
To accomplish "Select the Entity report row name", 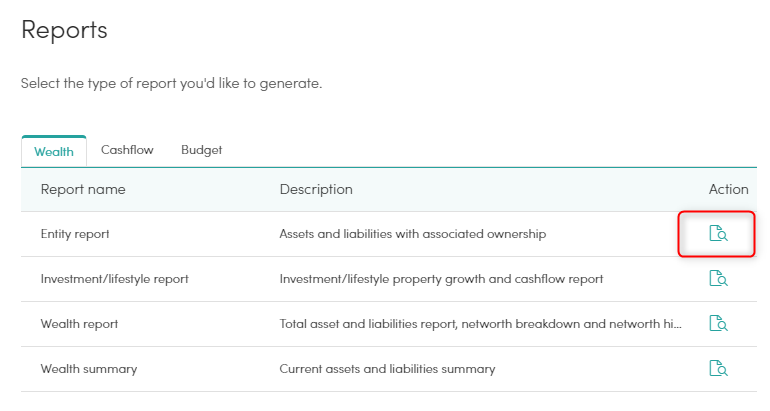I will pos(75,234).
